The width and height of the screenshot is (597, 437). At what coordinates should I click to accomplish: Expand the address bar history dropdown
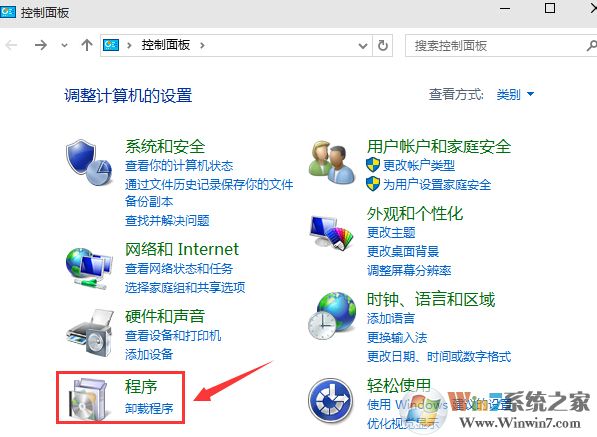363,46
